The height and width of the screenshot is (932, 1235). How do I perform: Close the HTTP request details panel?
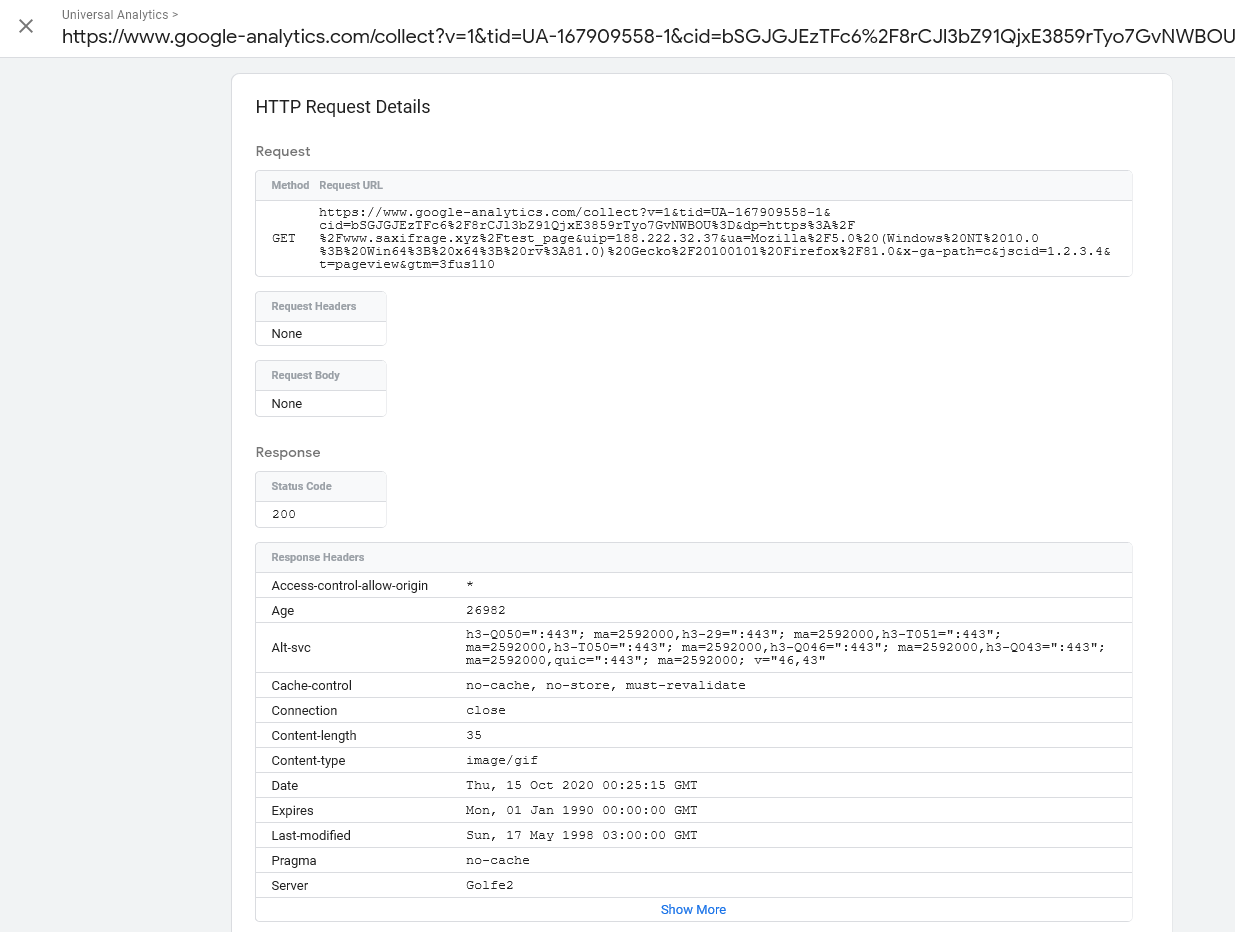tap(26, 26)
